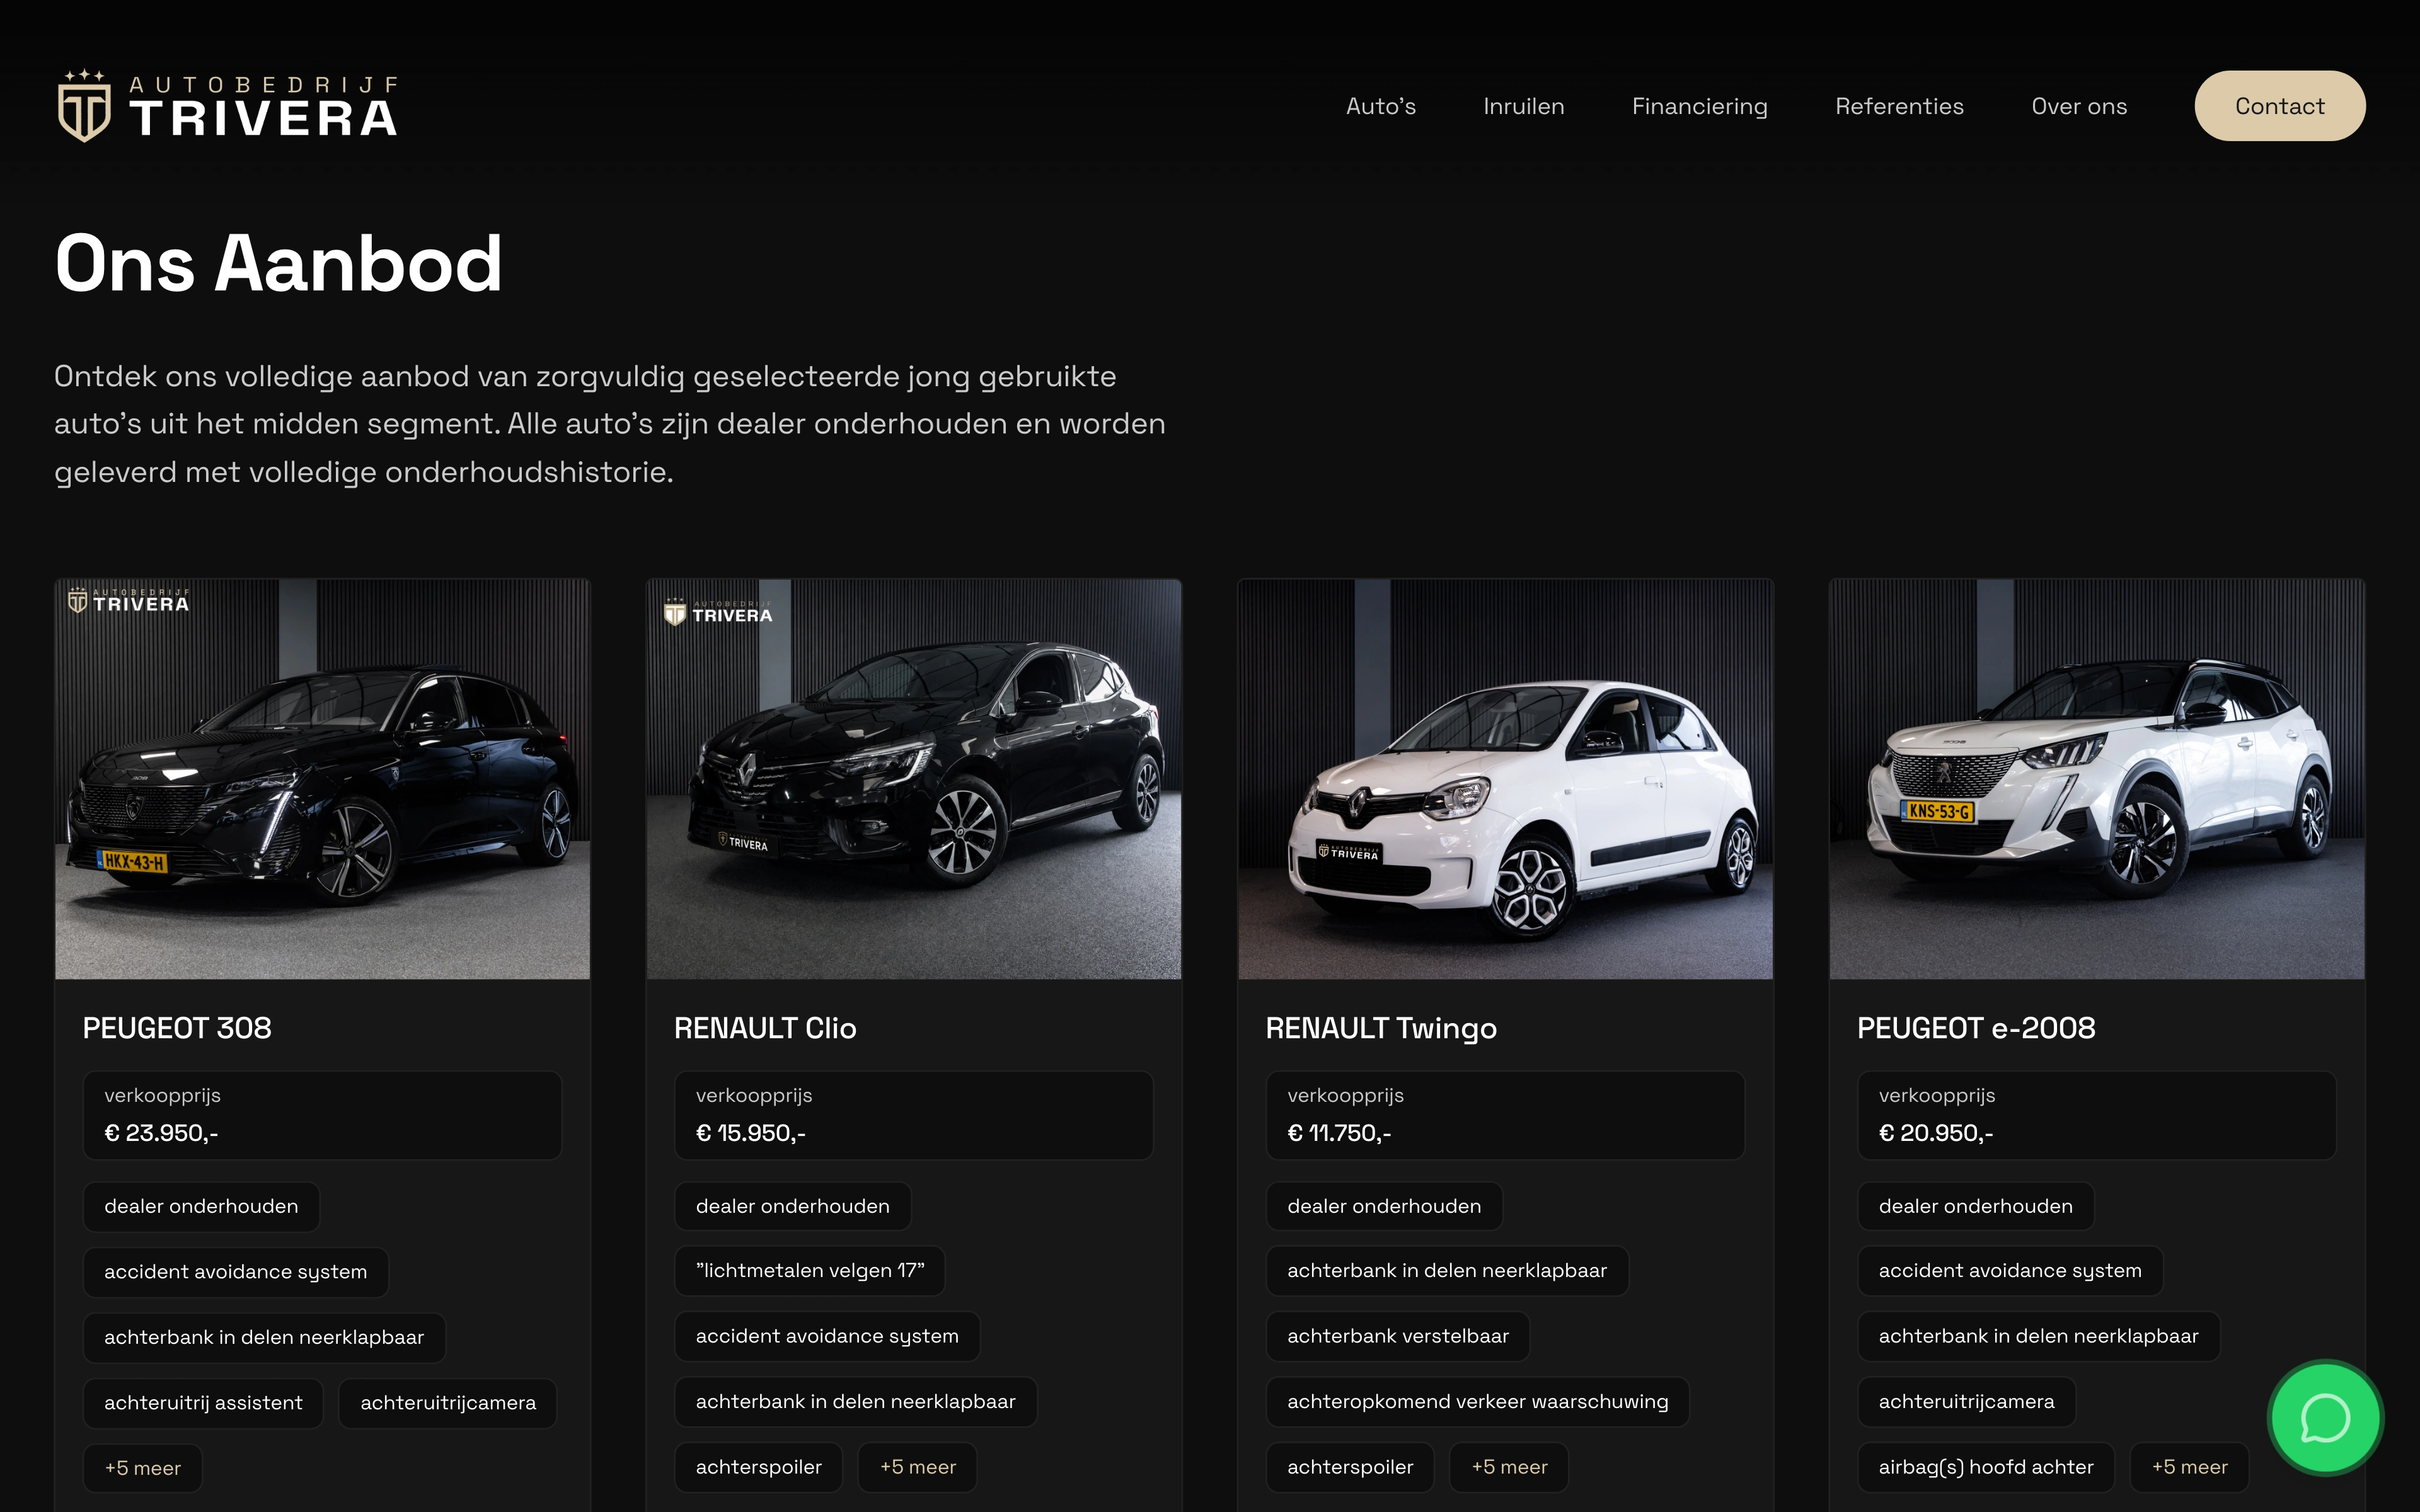Open the Financiering navigation link
This screenshot has height=1512, width=2420.
coord(1699,106)
